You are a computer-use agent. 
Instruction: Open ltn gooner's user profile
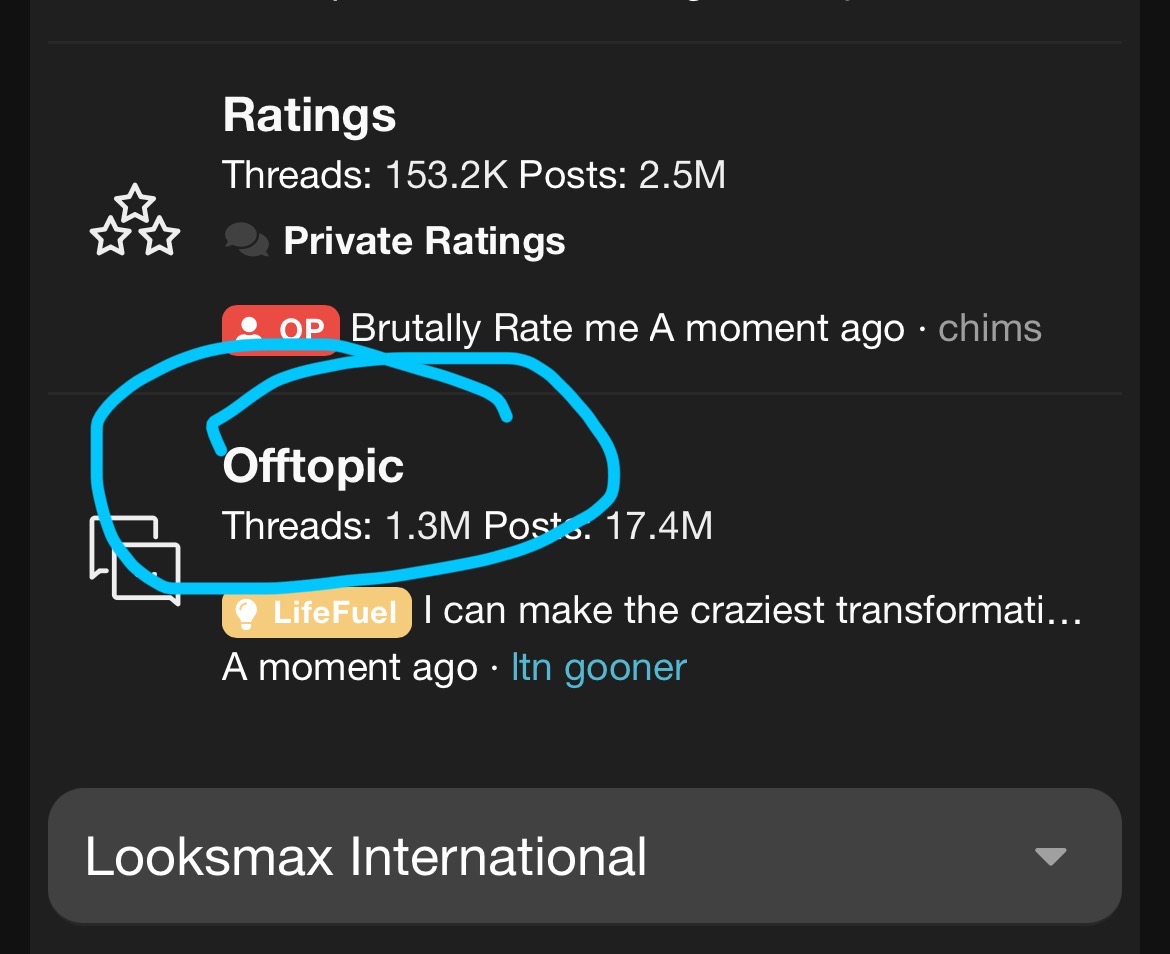598,668
